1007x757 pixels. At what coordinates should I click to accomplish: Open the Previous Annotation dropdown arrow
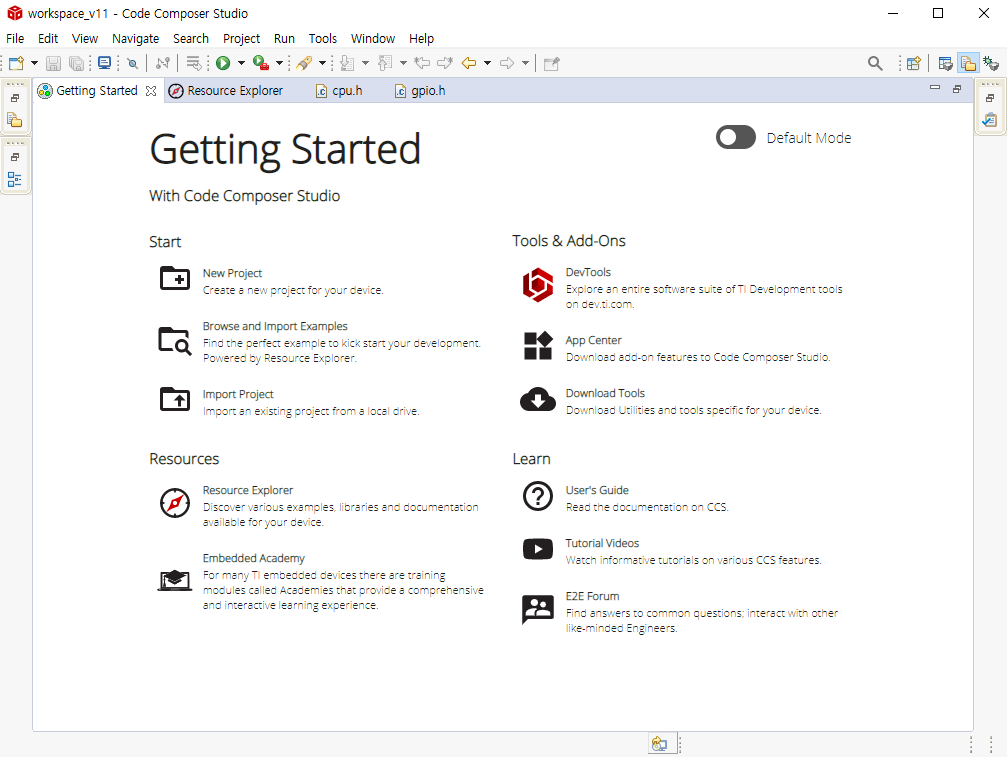click(x=403, y=63)
